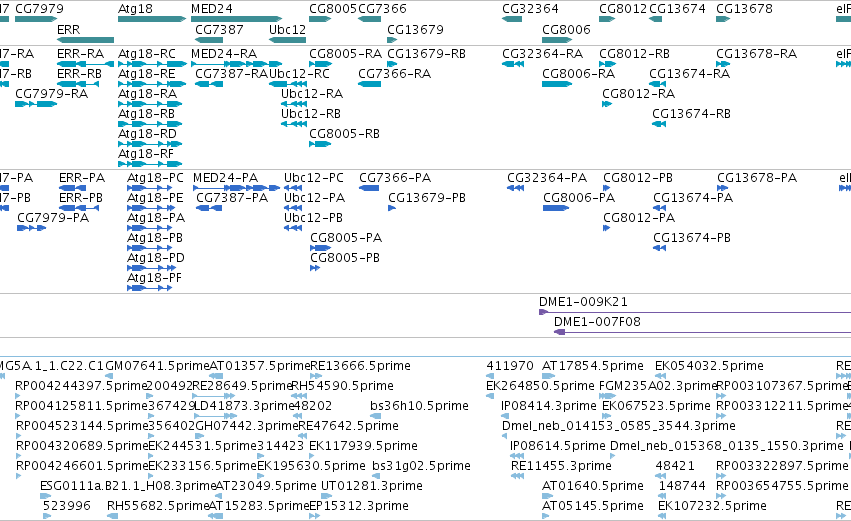Click the RE11455.3prime EST label
This screenshot has height=521, width=851.
(x=561, y=466)
